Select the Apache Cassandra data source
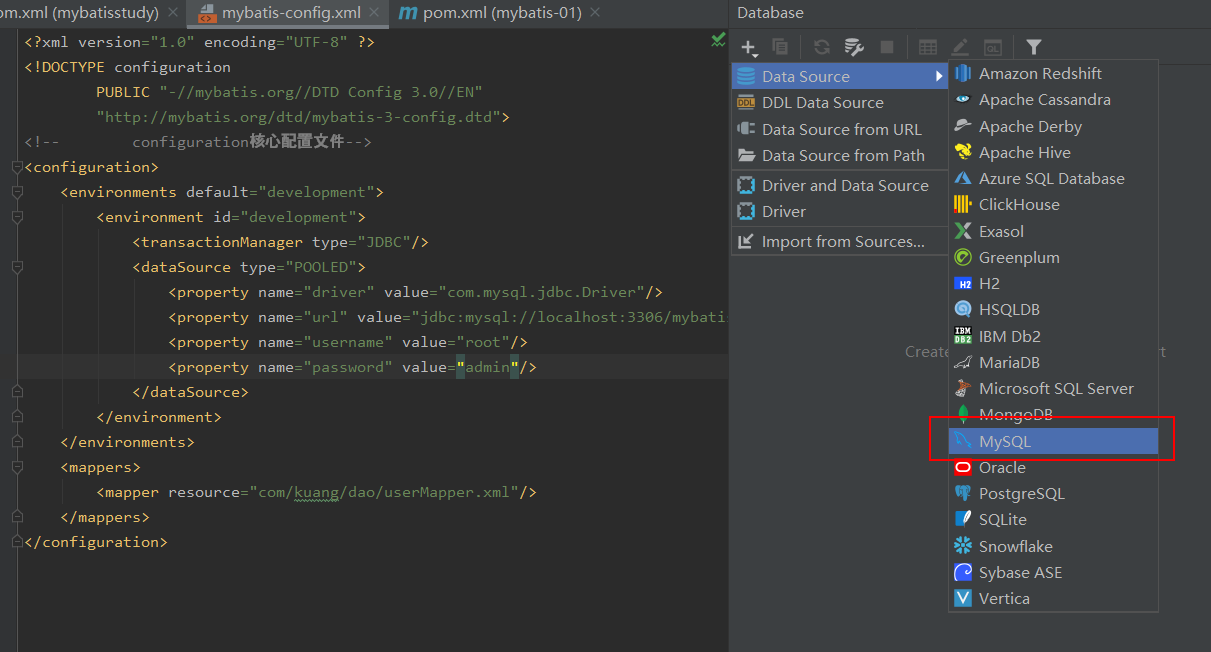Viewport: 1211px width, 652px height. [x=1053, y=99]
